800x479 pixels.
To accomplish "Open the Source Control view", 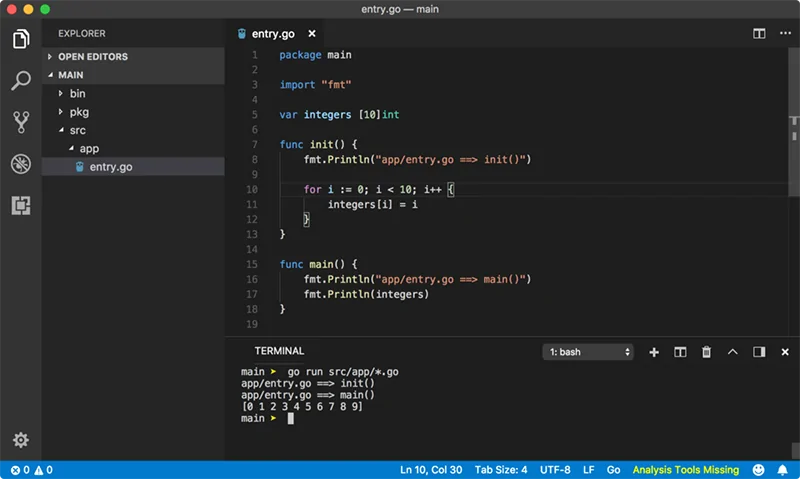I will tap(20, 122).
